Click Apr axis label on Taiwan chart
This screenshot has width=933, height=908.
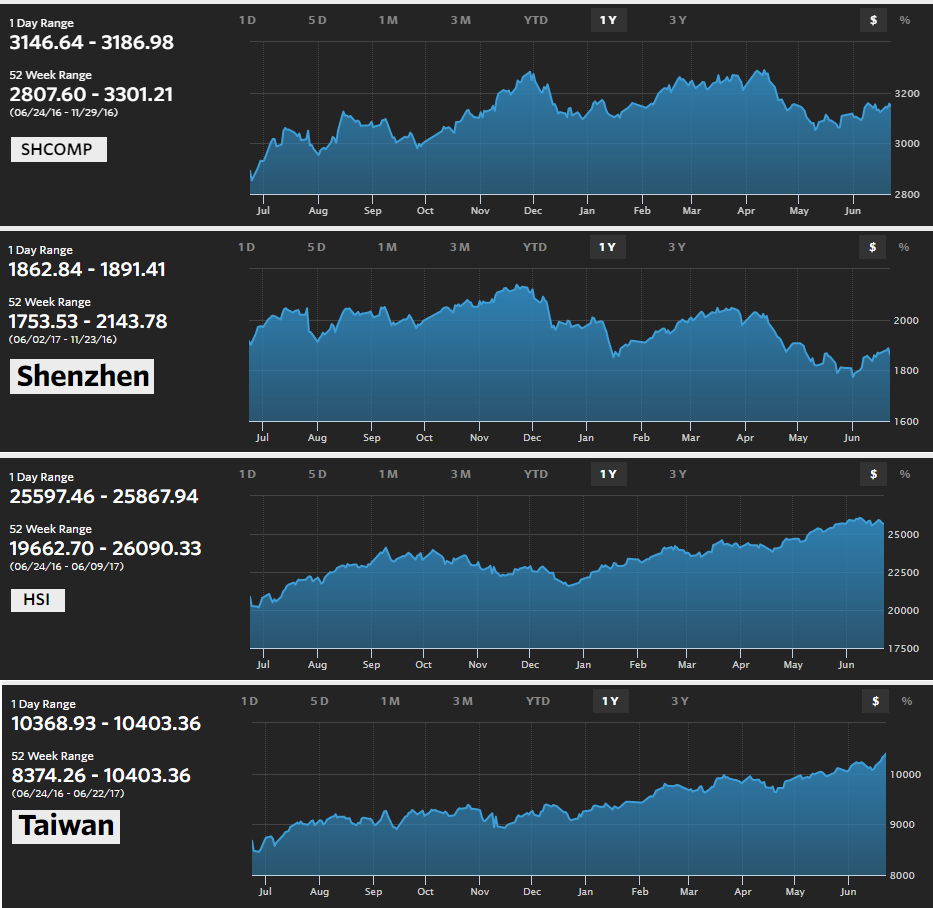(x=743, y=891)
